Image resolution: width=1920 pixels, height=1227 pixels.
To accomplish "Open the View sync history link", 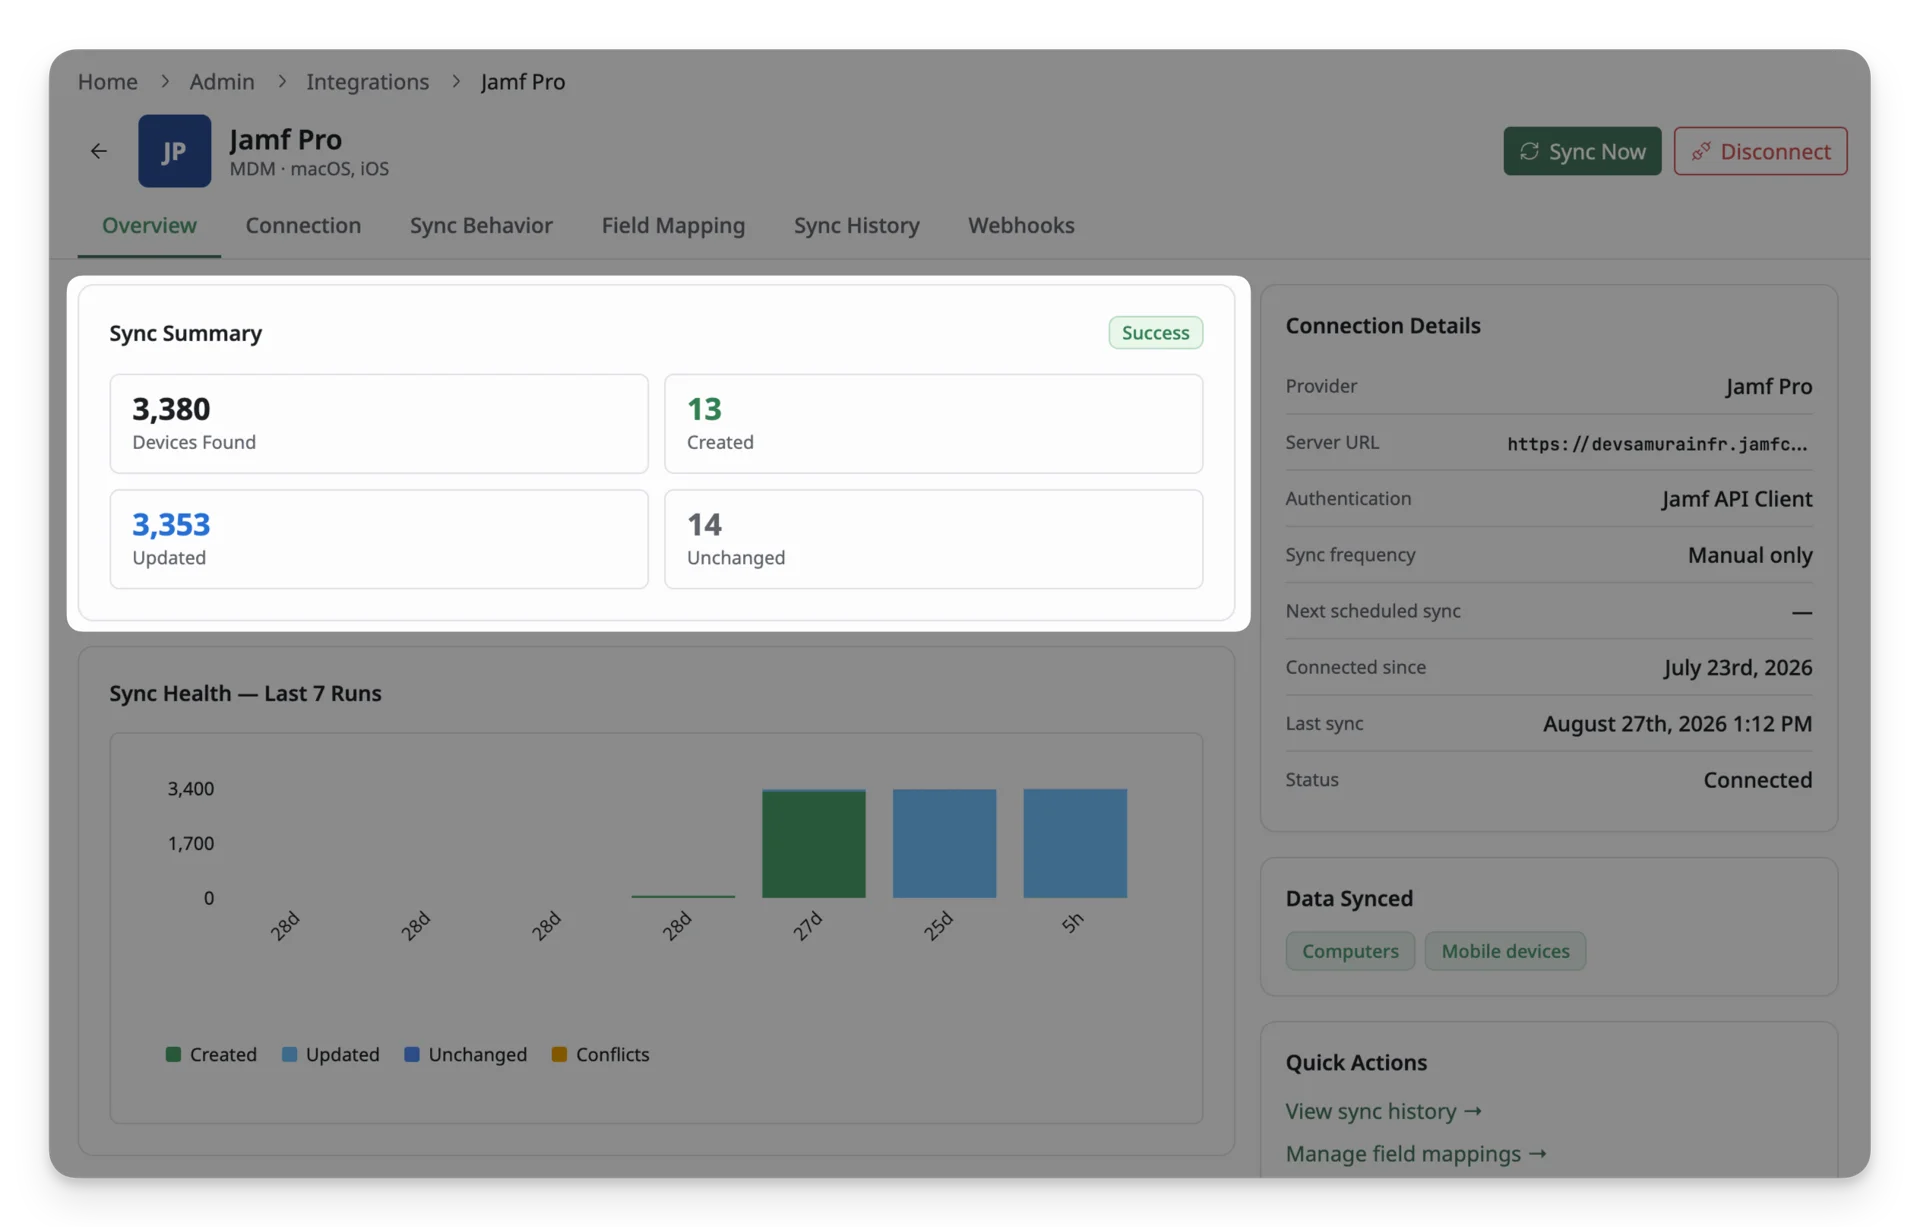I will [x=1384, y=1111].
